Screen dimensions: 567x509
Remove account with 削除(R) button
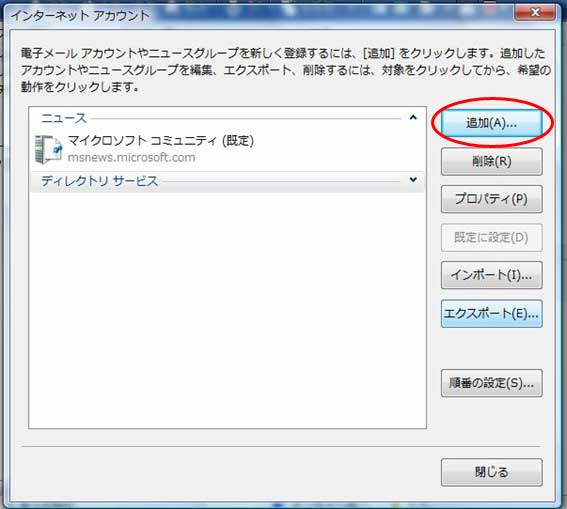[x=491, y=161]
